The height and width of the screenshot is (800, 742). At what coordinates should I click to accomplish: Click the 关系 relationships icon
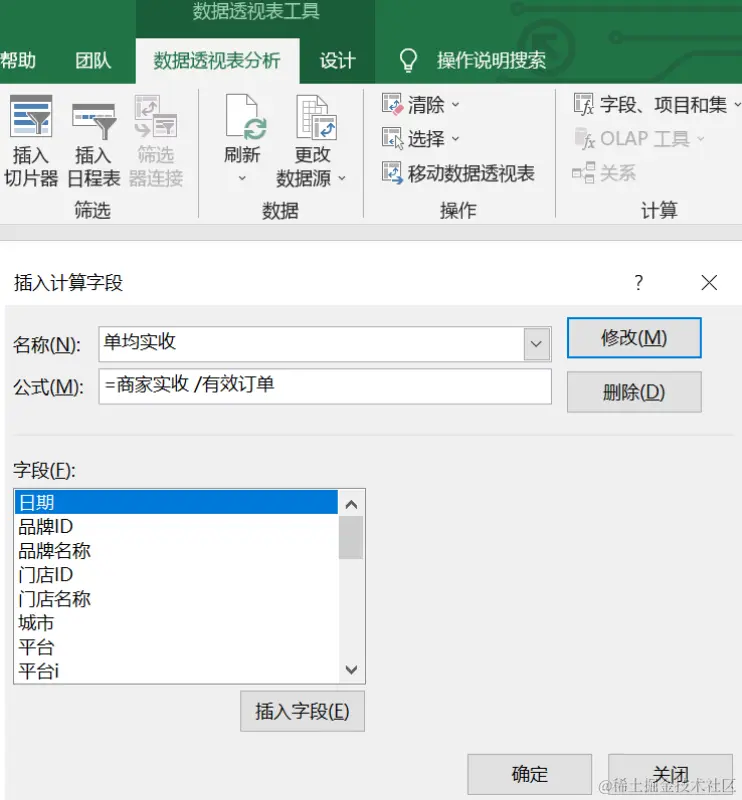click(583, 172)
